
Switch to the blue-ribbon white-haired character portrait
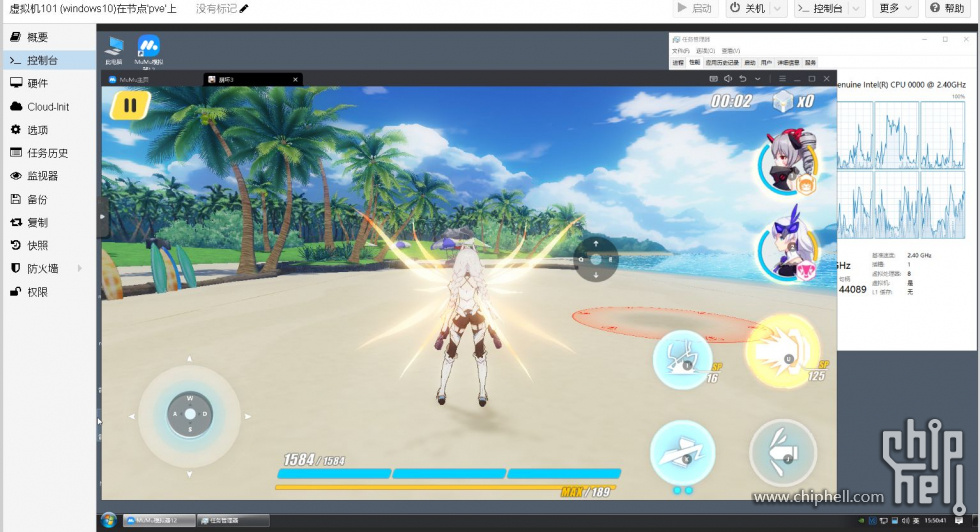click(x=788, y=246)
